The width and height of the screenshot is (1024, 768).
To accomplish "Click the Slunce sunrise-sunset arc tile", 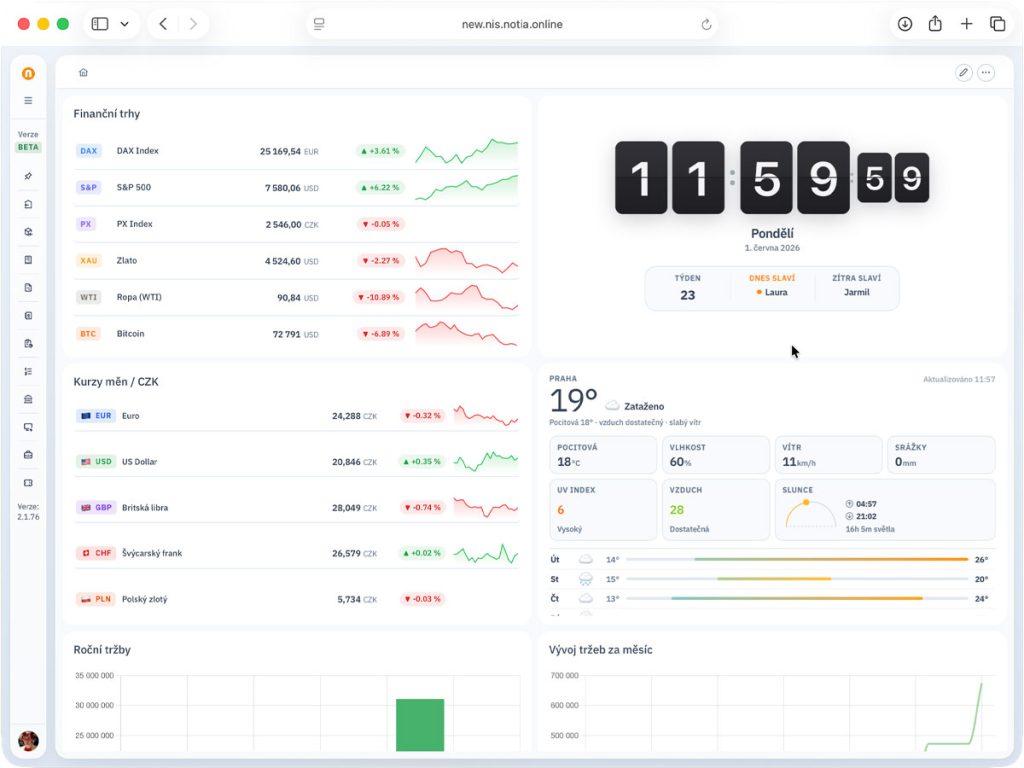I will [x=885, y=509].
